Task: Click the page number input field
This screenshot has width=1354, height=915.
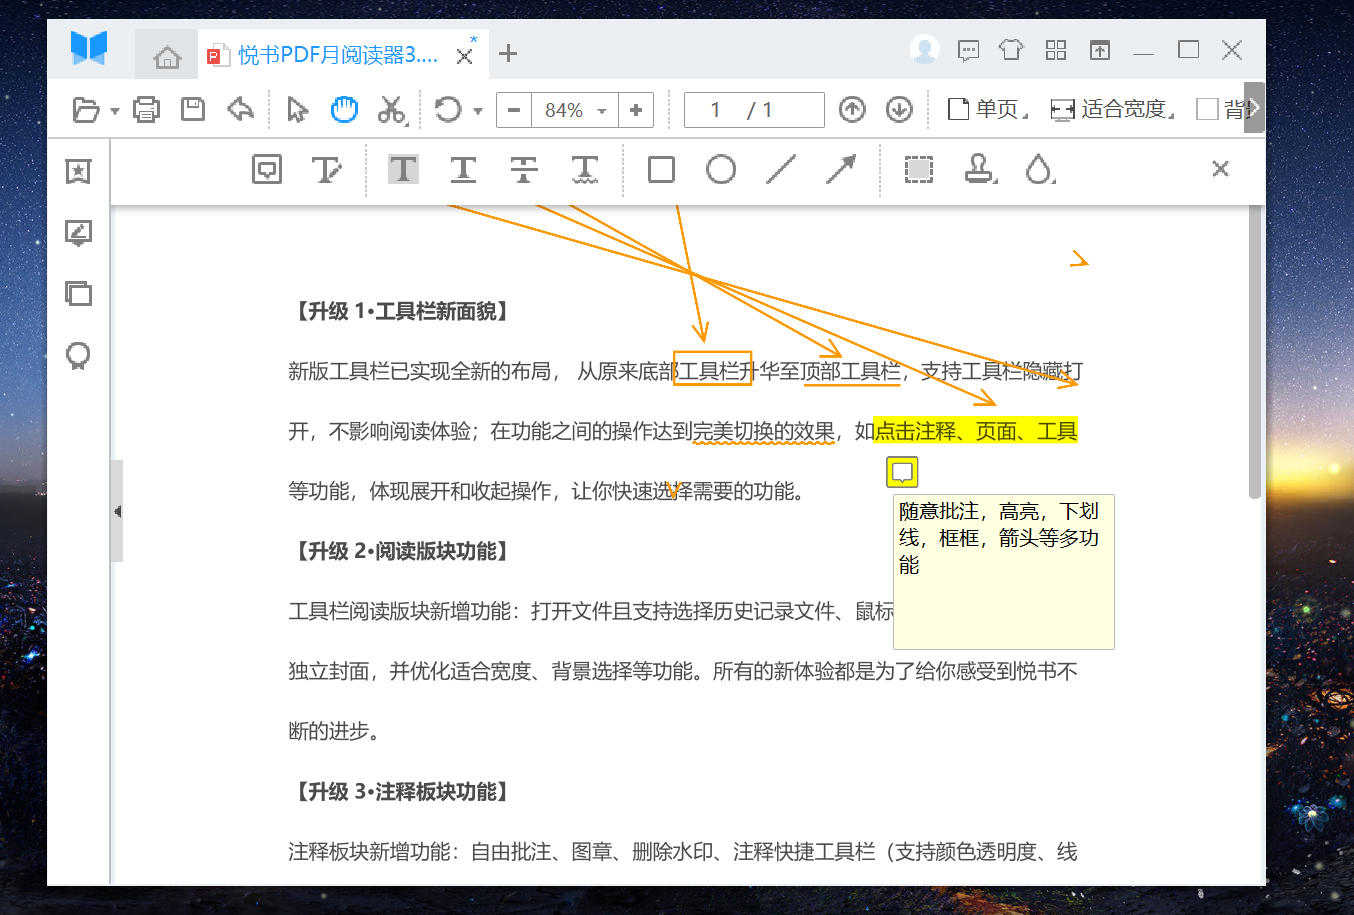Action: (716, 110)
